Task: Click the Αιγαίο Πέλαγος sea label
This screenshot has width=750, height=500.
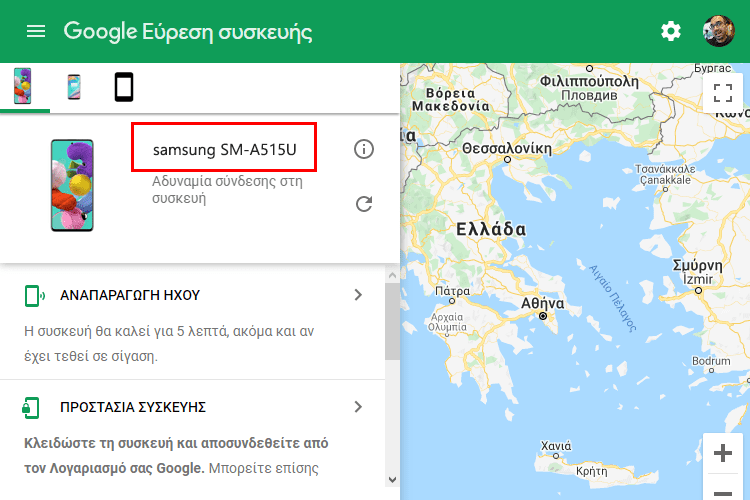Action: (613, 298)
